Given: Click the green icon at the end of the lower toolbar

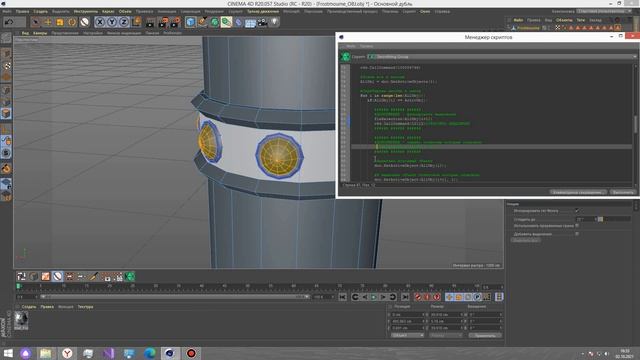Looking at the screenshot, I should pos(130,277).
